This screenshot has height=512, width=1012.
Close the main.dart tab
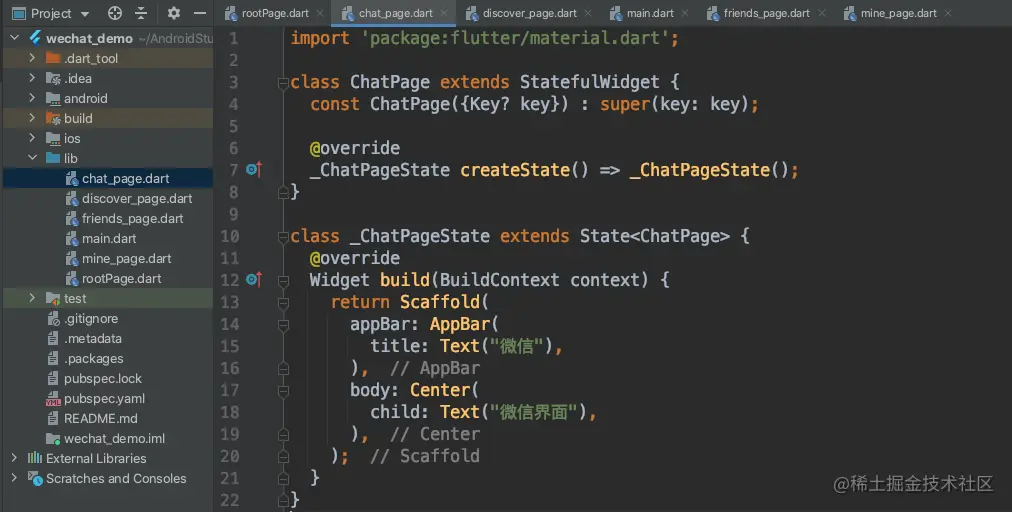(684, 13)
